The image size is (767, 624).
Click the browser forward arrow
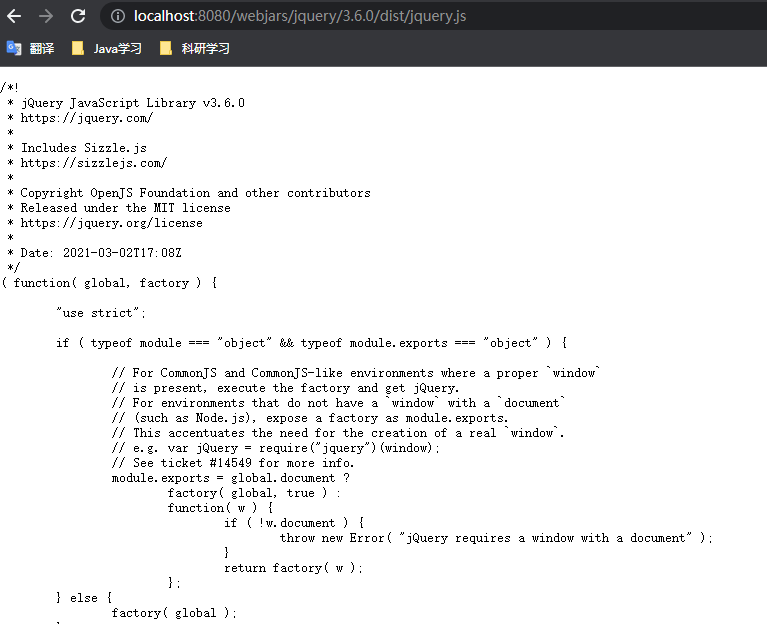coord(46,16)
